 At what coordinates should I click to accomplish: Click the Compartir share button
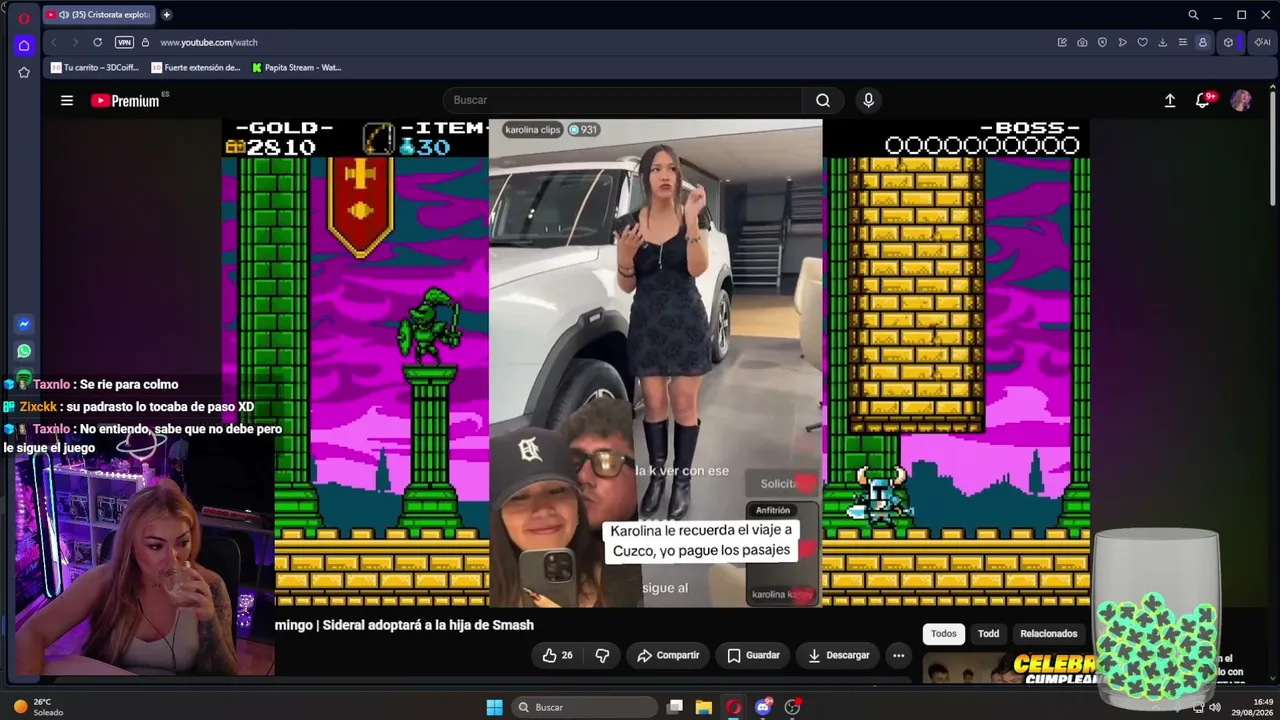[x=668, y=655]
